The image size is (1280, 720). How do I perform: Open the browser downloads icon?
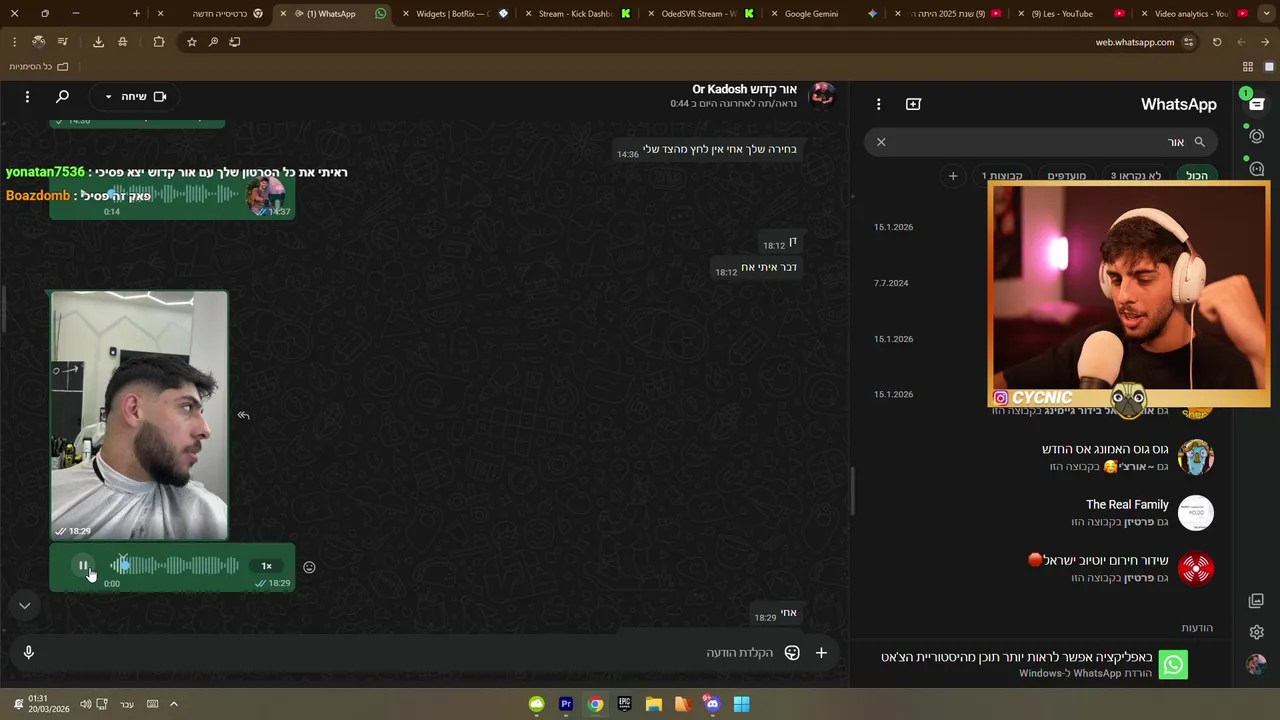98,42
